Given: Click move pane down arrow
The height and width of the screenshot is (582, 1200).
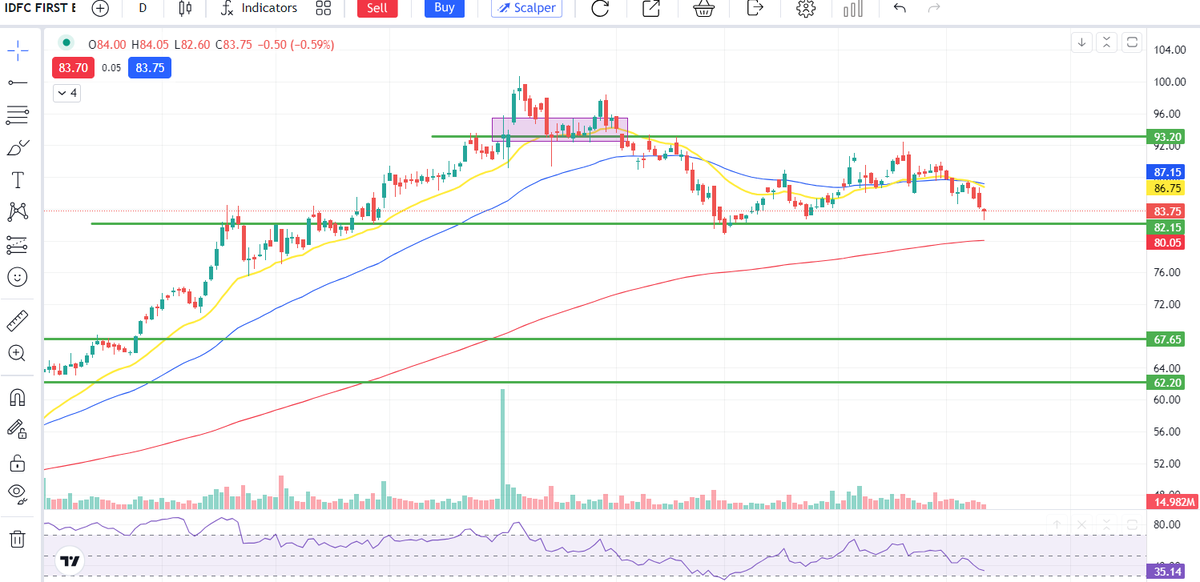Looking at the screenshot, I should (x=1083, y=42).
